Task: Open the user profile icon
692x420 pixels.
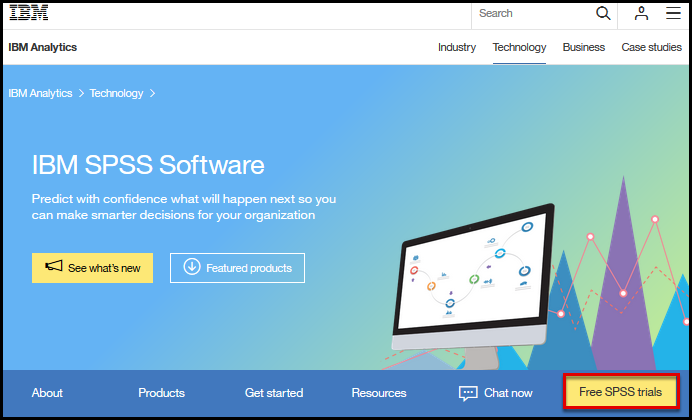Action: click(641, 13)
